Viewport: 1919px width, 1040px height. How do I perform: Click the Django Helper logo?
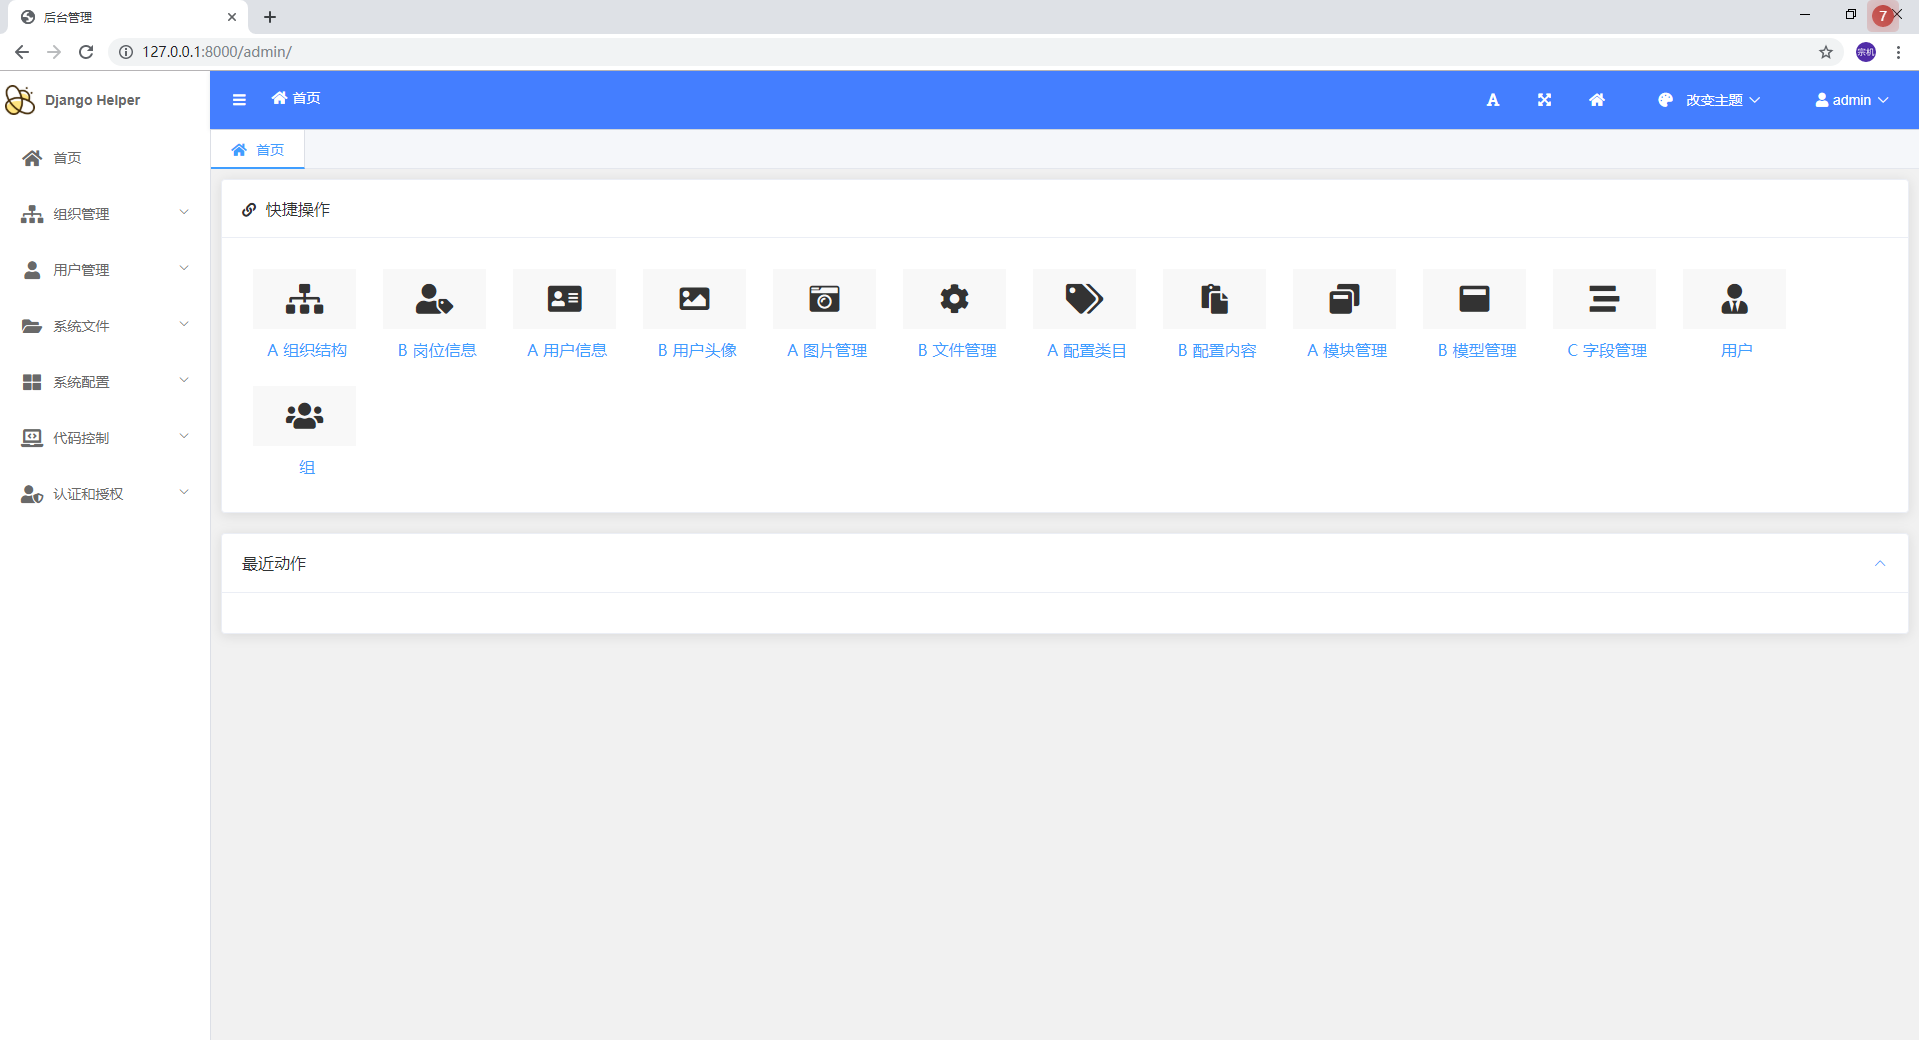pyautogui.click(x=74, y=100)
